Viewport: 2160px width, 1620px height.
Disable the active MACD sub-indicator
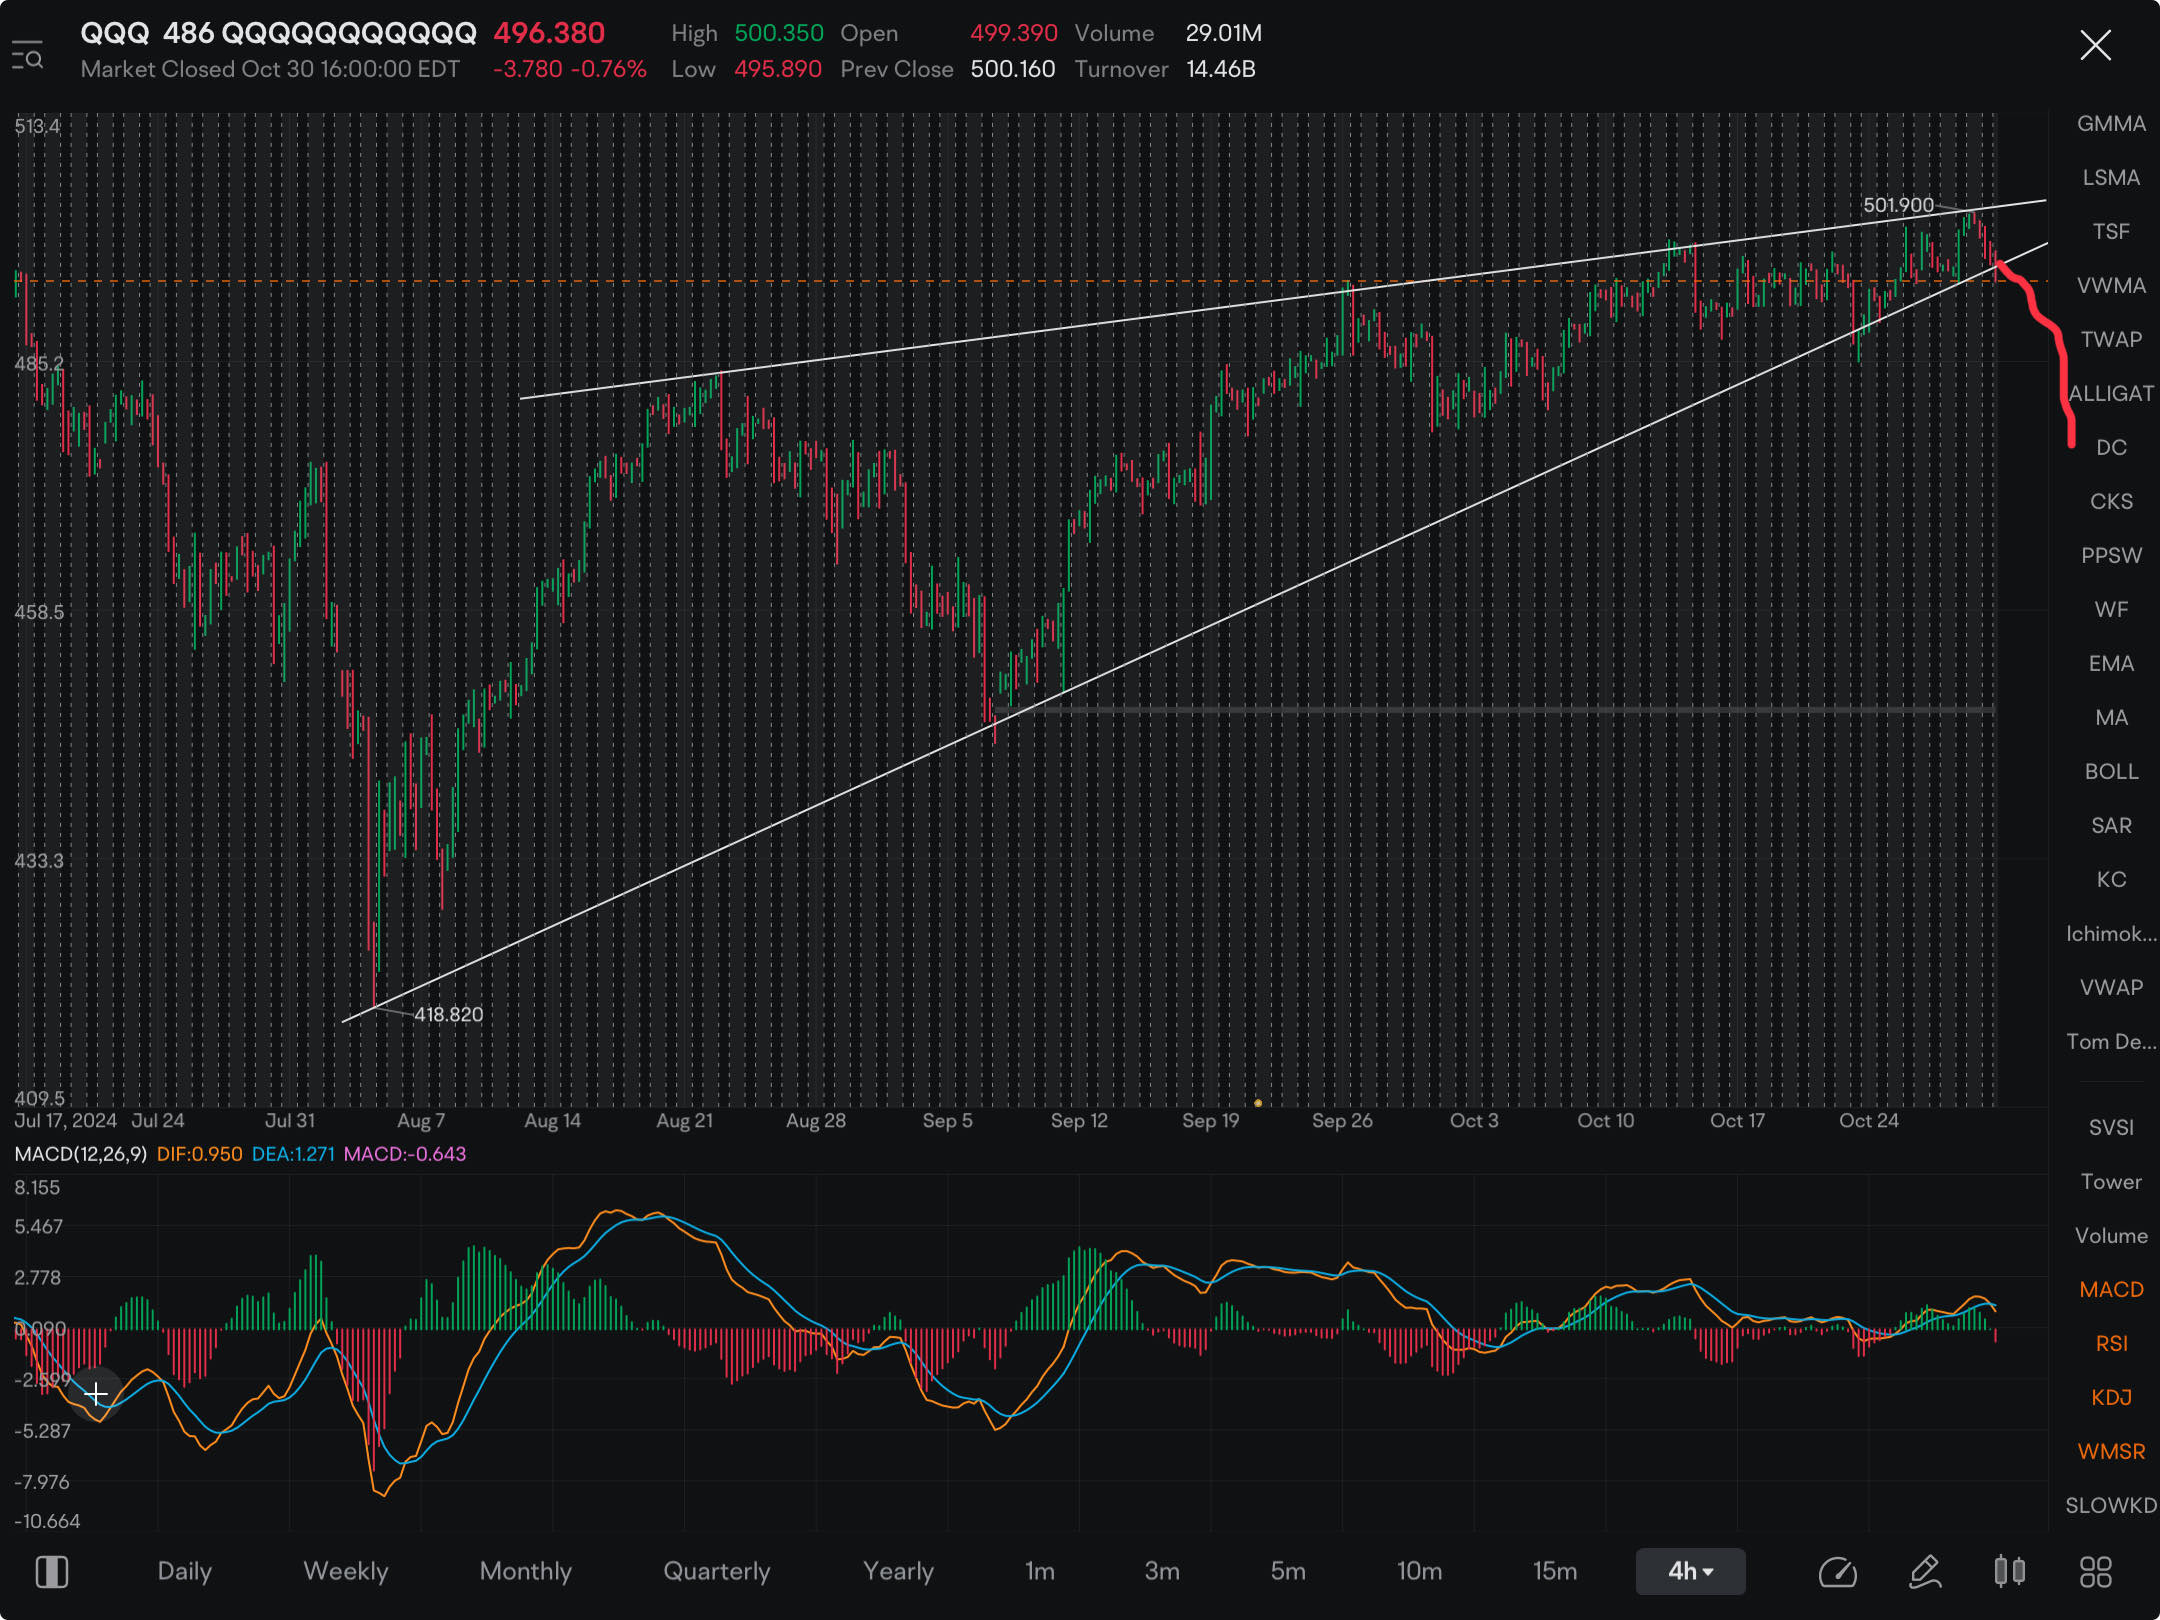(x=2111, y=1290)
